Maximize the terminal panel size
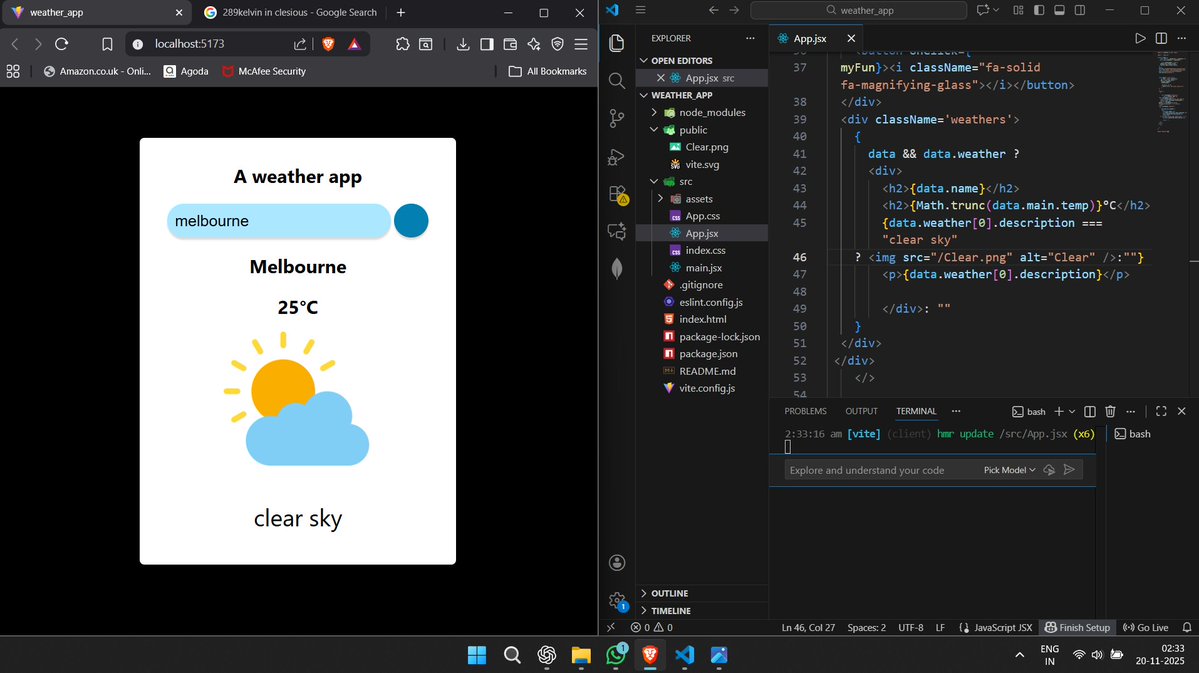 (x=1161, y=411)
